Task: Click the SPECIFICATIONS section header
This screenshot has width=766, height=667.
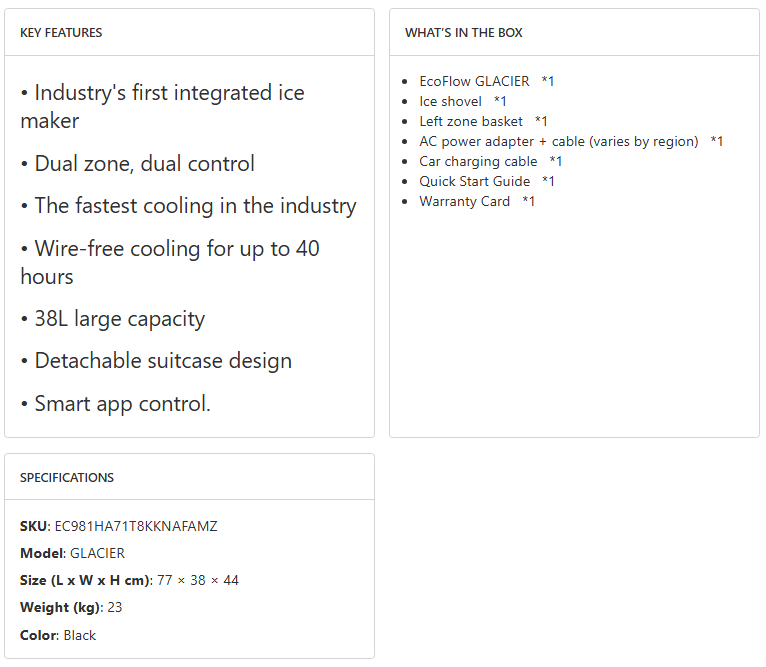Action: 67,478
